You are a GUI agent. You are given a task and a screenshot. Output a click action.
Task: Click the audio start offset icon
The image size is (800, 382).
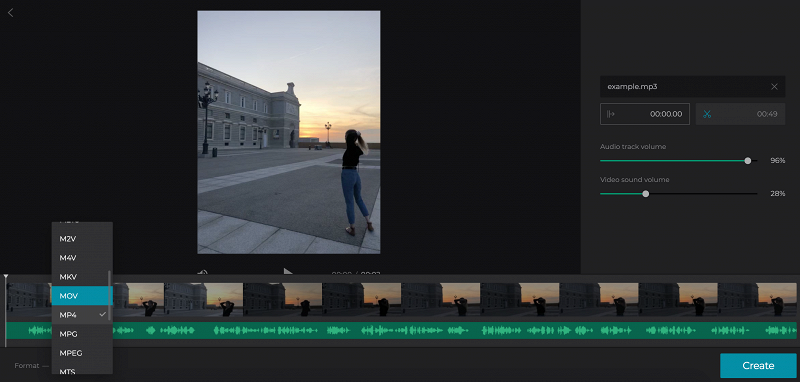(x=610, y=114)
